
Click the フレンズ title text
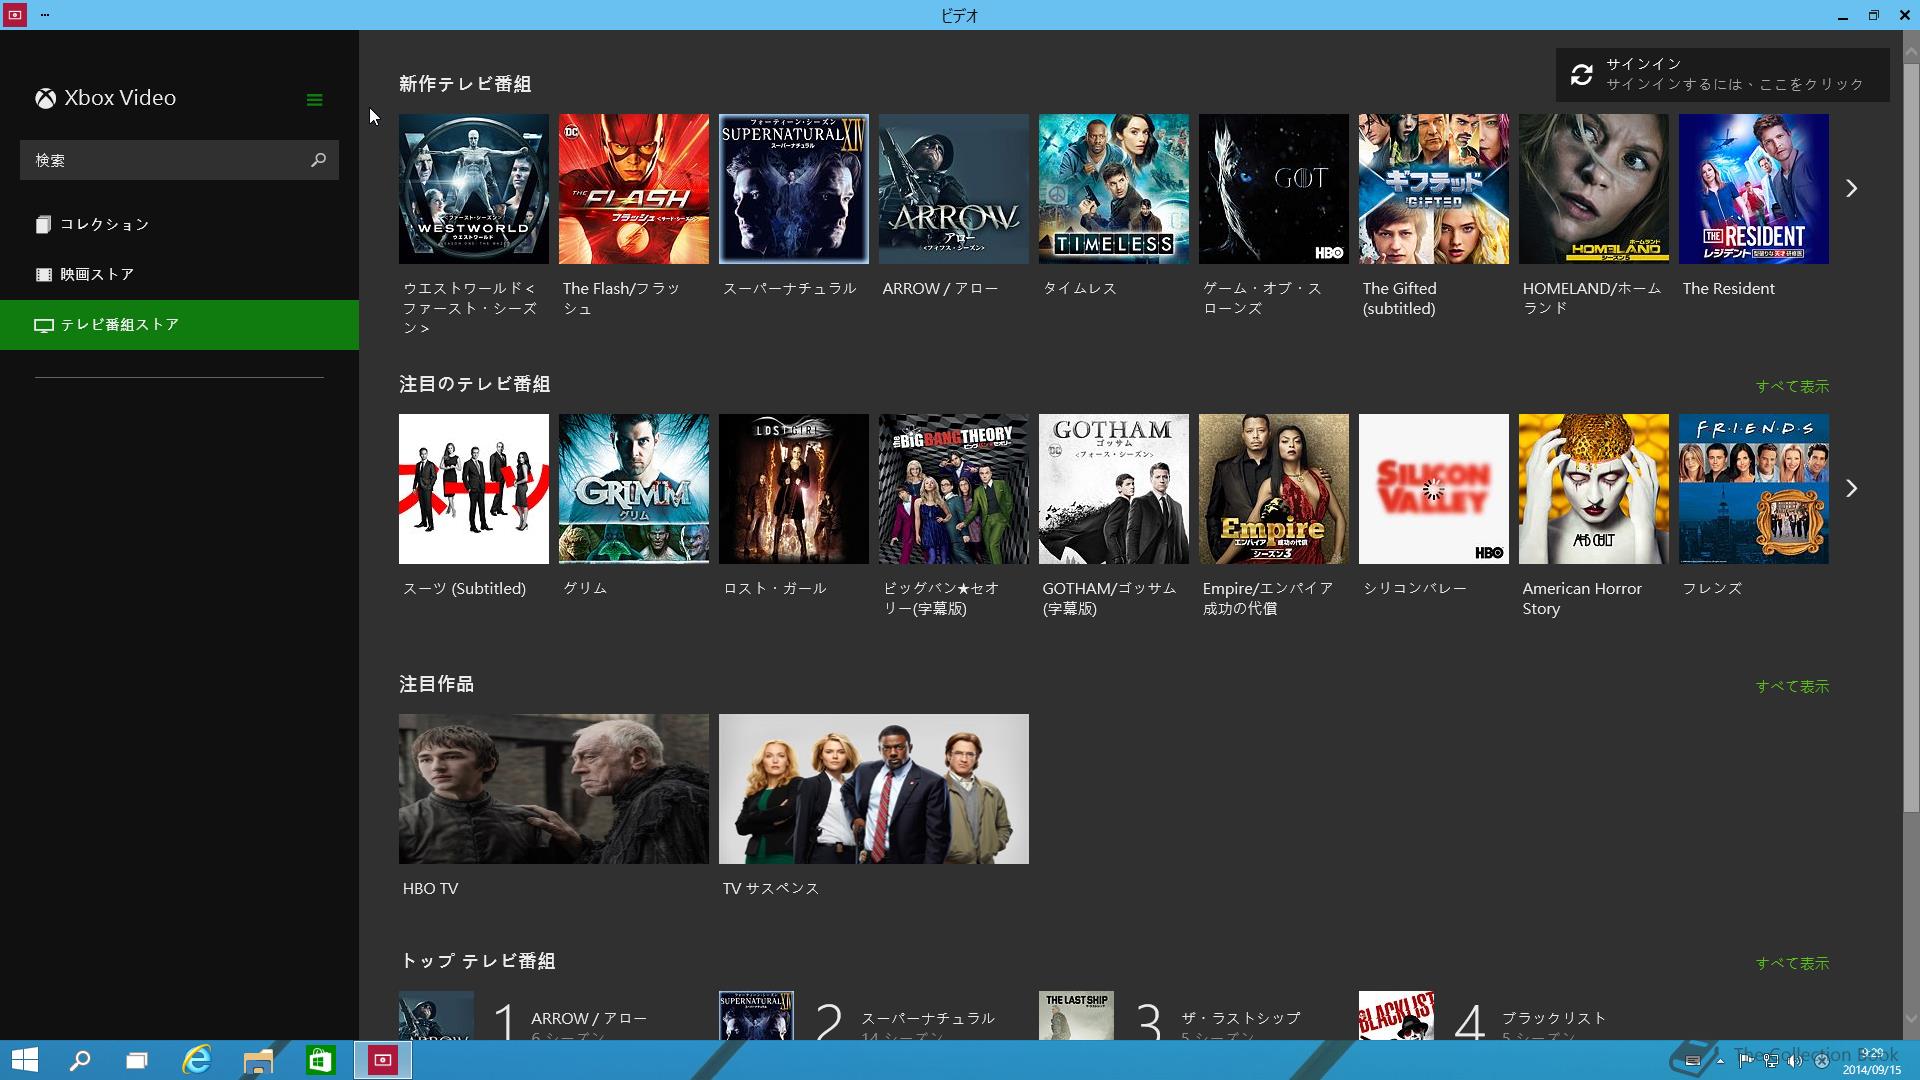tap(1712, 588)
